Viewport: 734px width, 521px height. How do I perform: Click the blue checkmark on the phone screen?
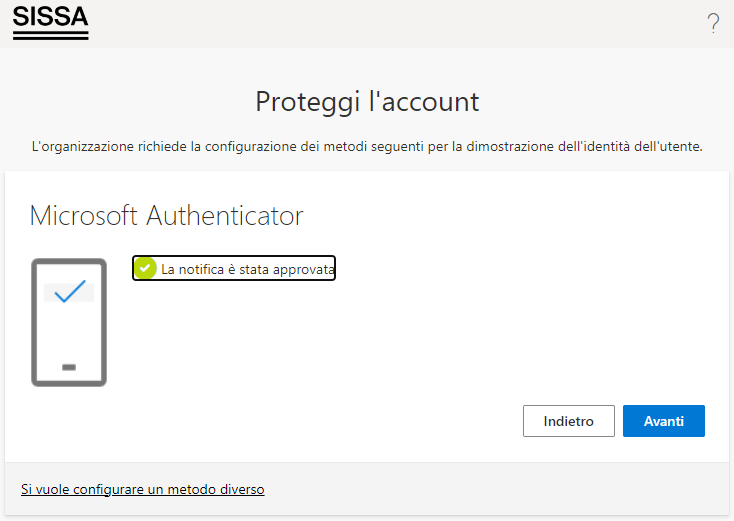click(70, 291)
